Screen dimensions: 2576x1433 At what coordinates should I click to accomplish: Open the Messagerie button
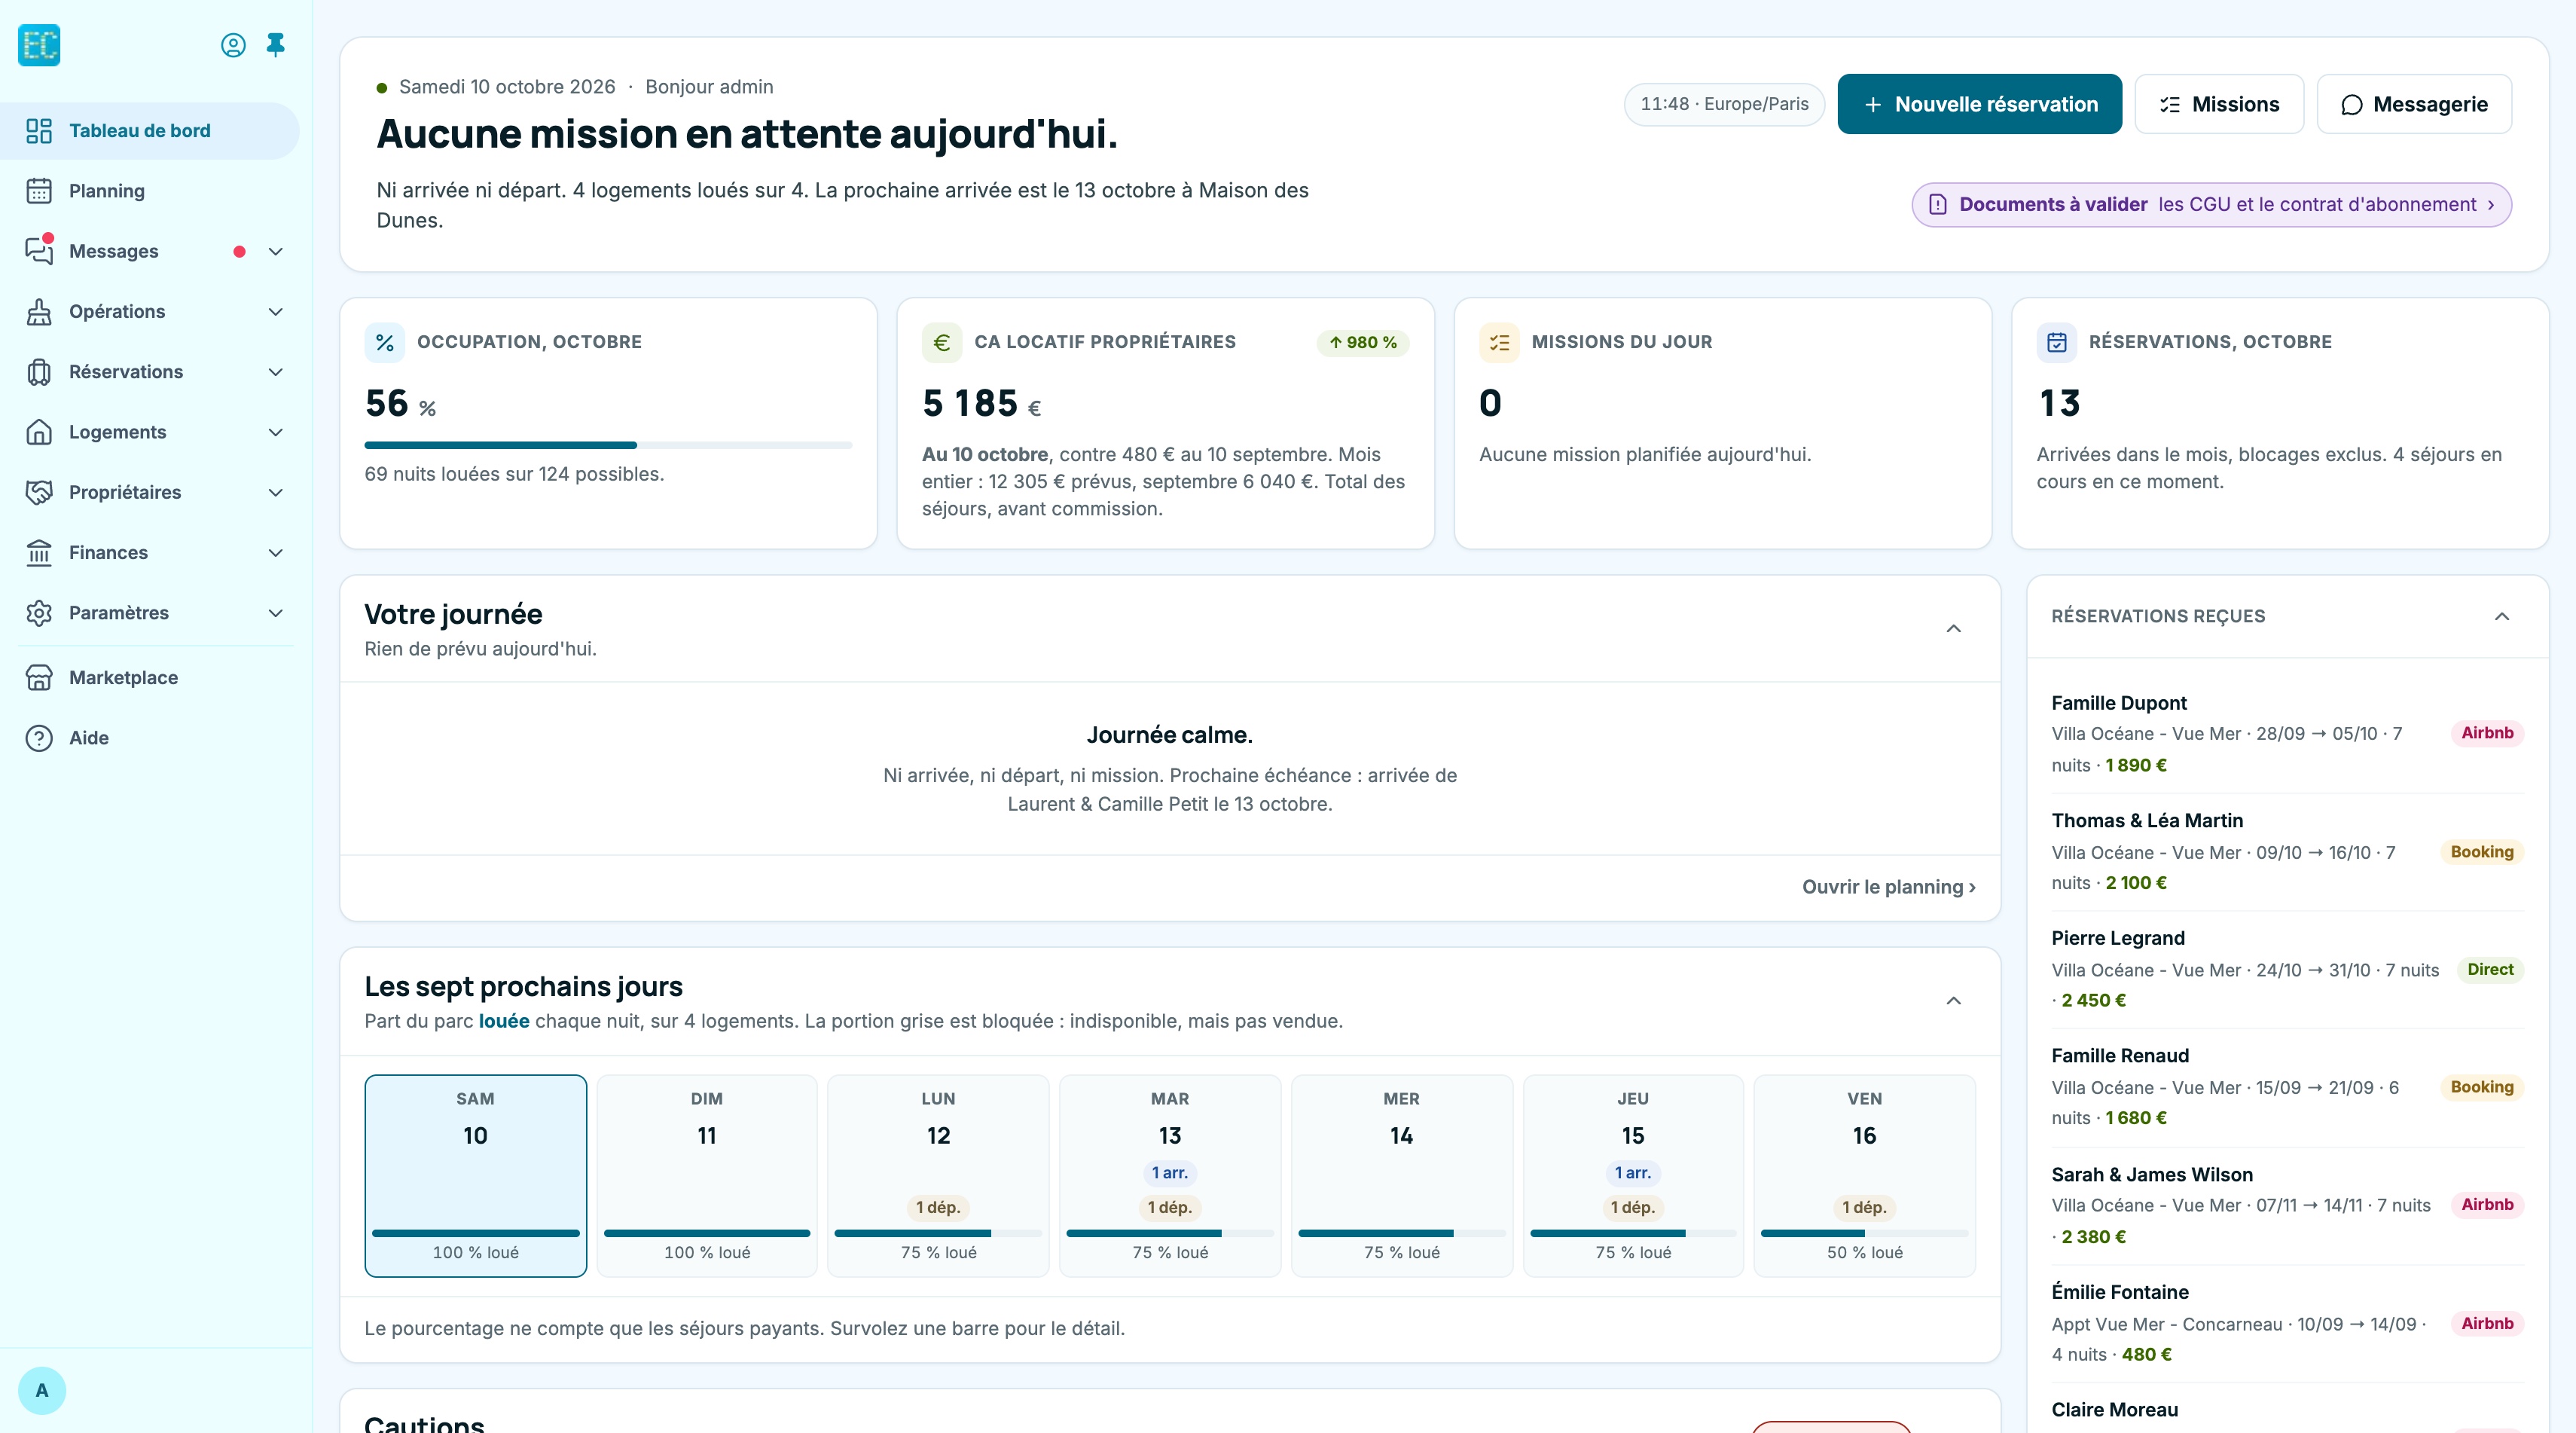point(2414,104)
